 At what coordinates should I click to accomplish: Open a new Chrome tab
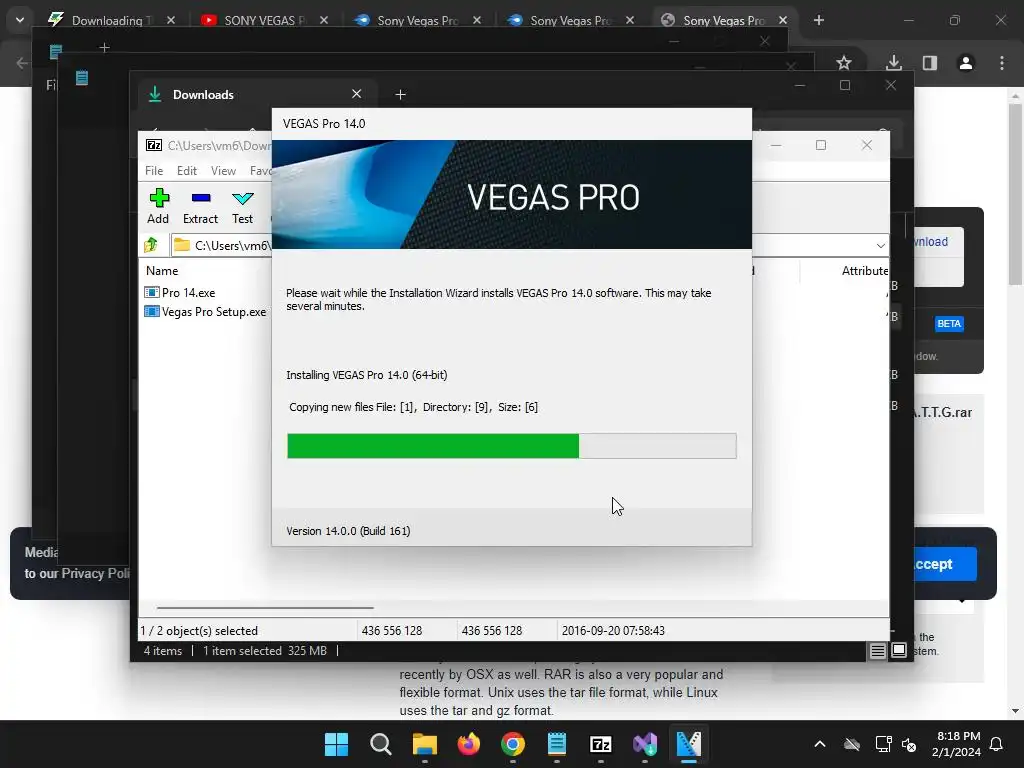(x=818, y=20)
